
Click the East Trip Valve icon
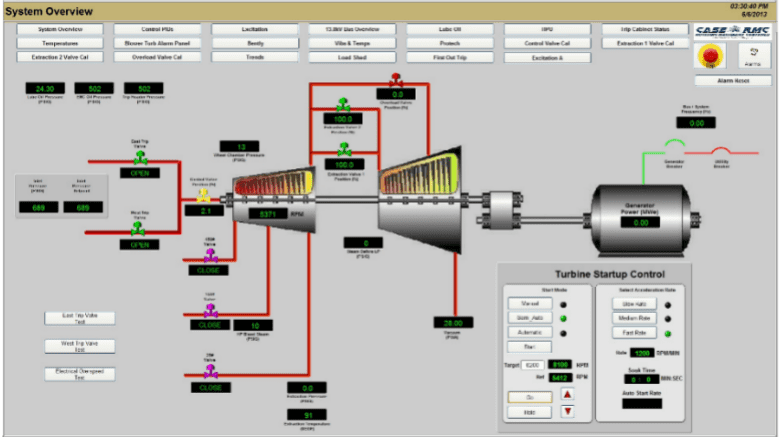click(x=139, y=159)
